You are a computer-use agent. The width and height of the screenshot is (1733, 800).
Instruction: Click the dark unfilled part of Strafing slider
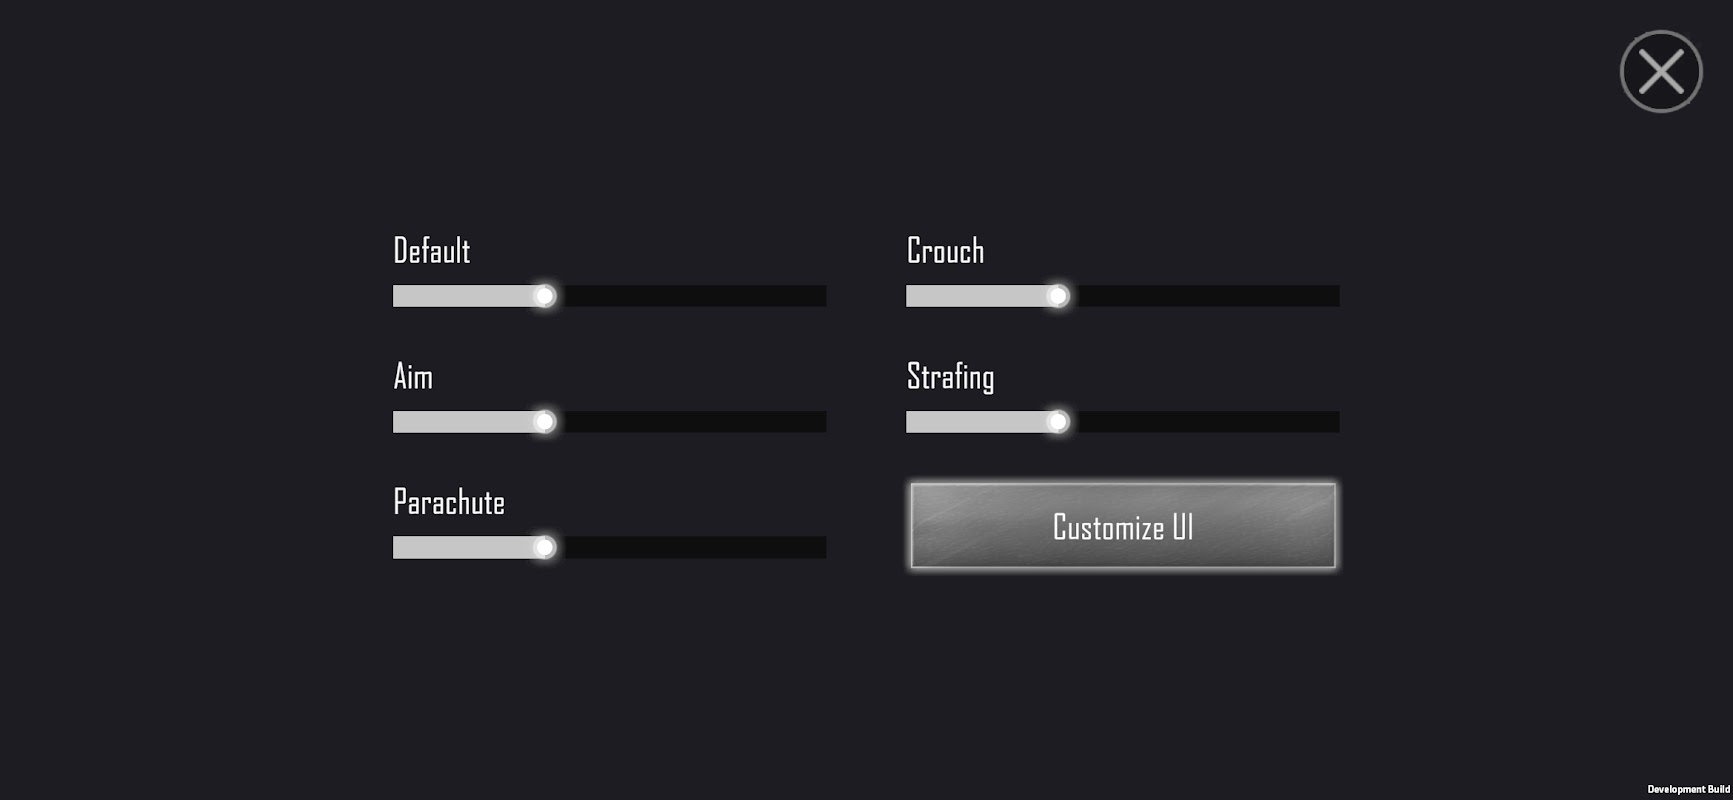point(1208,422)
